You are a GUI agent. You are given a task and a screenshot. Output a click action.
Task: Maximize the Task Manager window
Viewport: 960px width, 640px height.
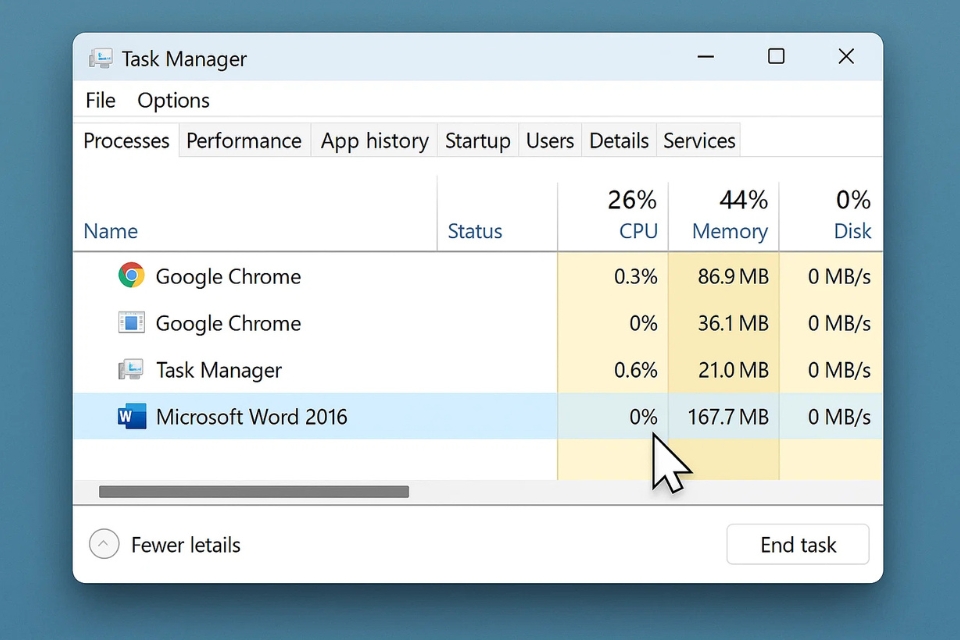click(776, 57)
